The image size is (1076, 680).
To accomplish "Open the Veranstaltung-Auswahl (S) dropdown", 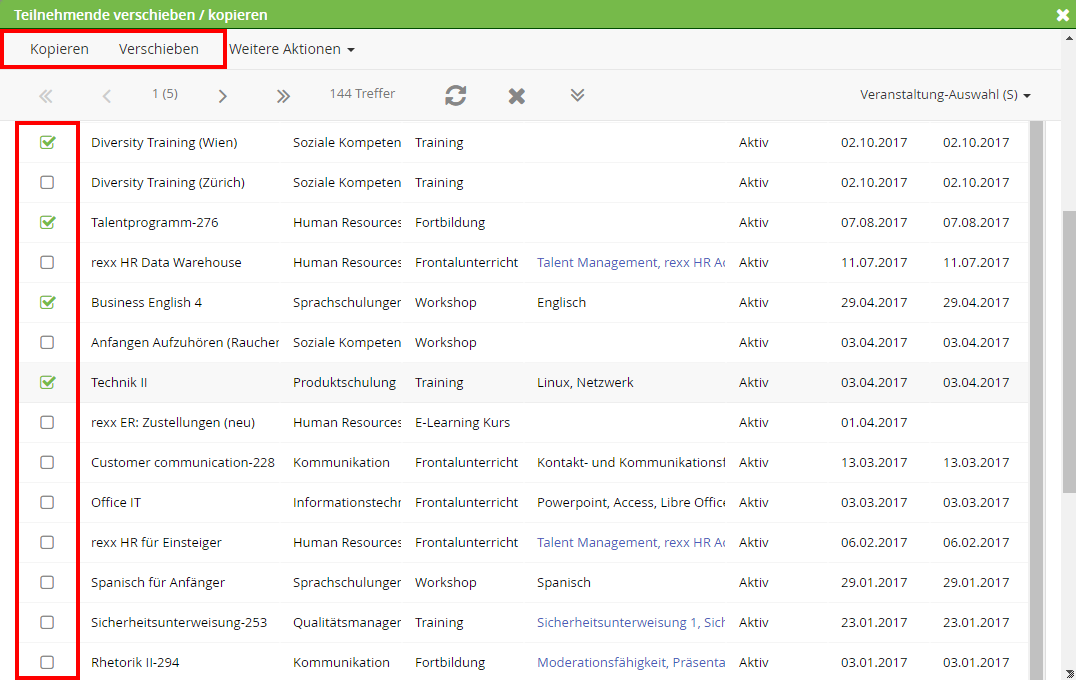I will pos(945,95).
